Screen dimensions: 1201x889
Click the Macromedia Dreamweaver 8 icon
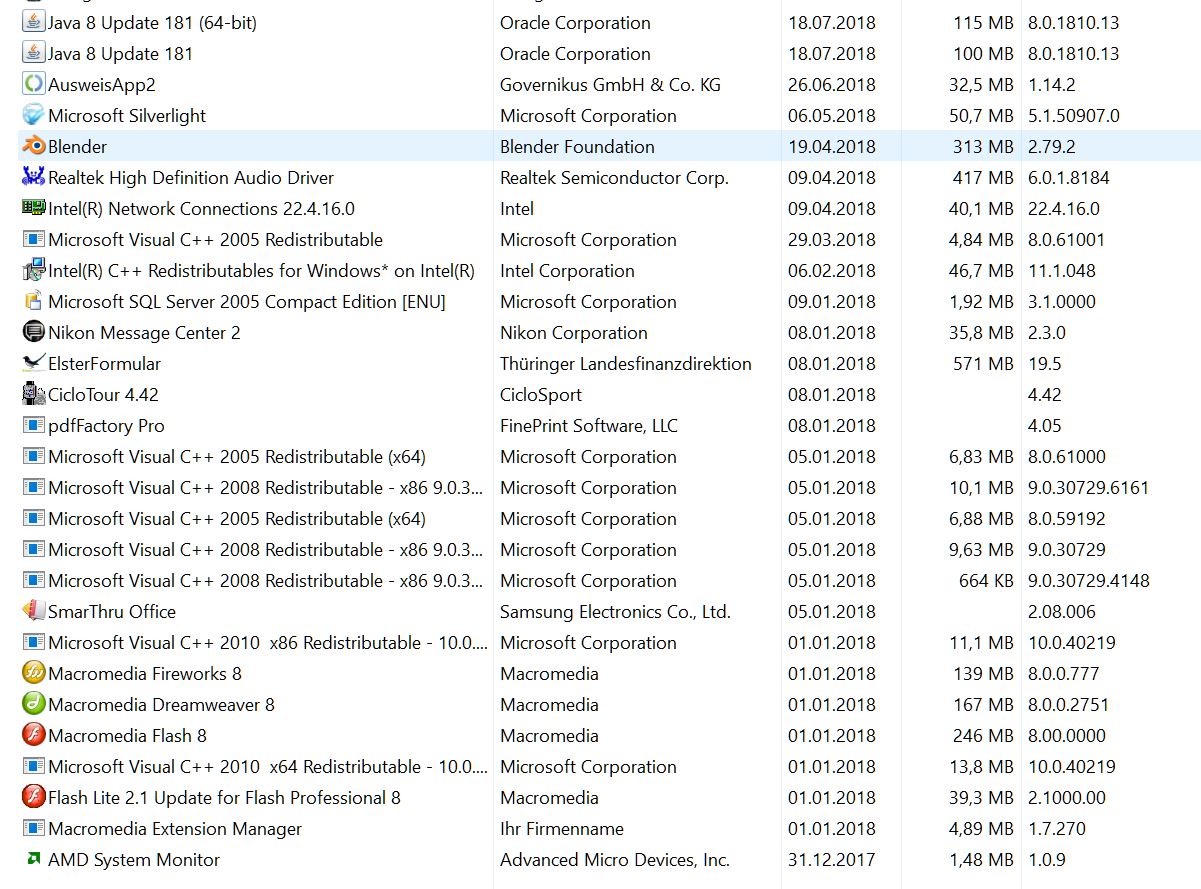tap(33, 704)
